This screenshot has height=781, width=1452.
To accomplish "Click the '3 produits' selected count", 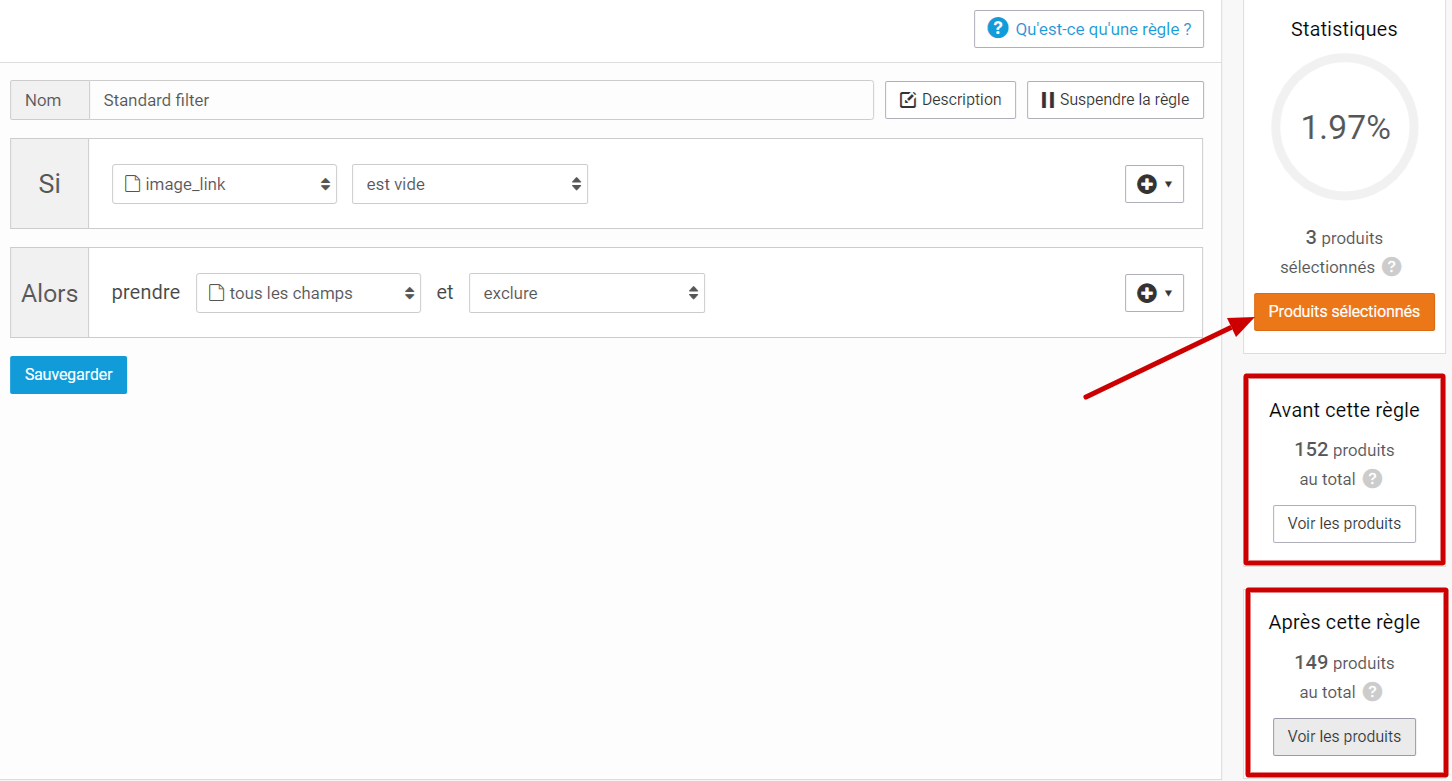I will pos(1344,238).
